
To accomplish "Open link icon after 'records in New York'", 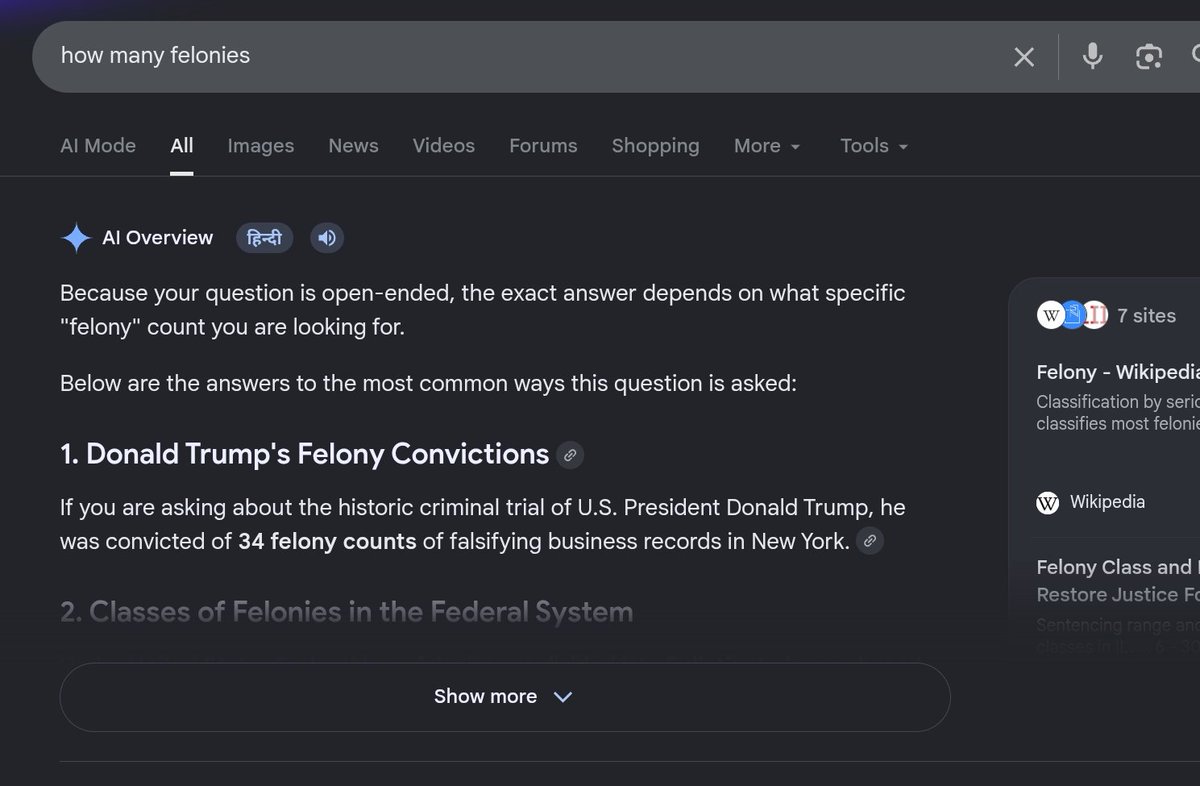I will coord(870,542).
